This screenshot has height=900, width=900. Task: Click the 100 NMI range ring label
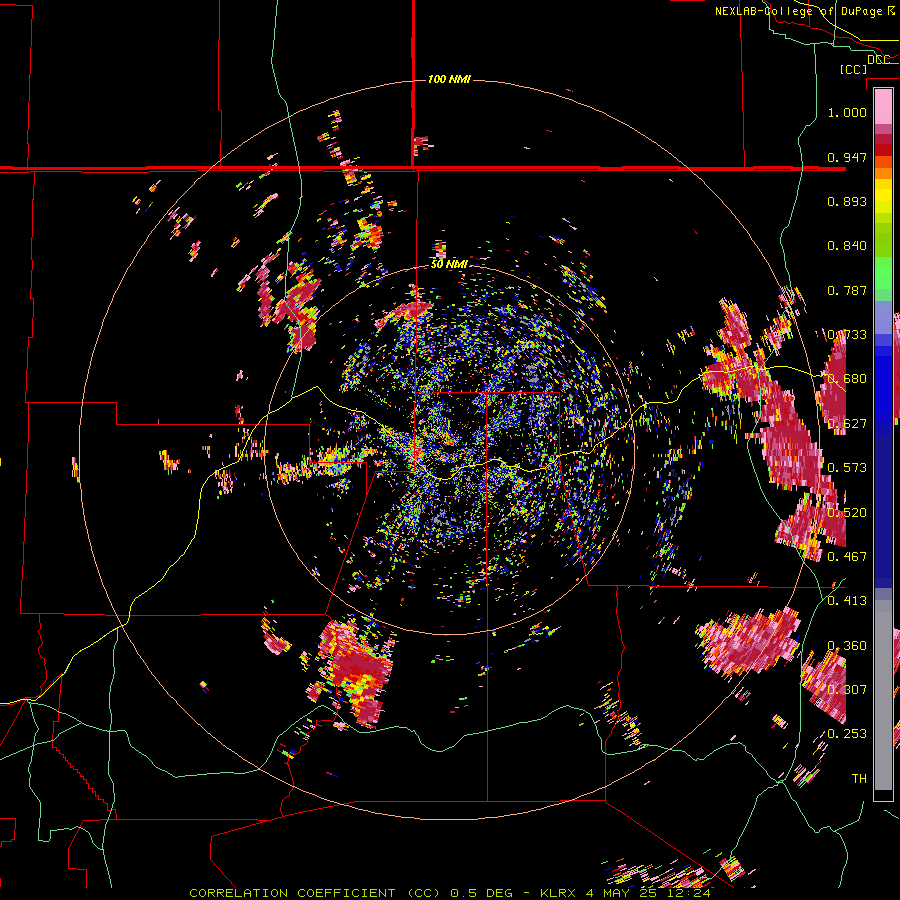(x=449, y=79)
